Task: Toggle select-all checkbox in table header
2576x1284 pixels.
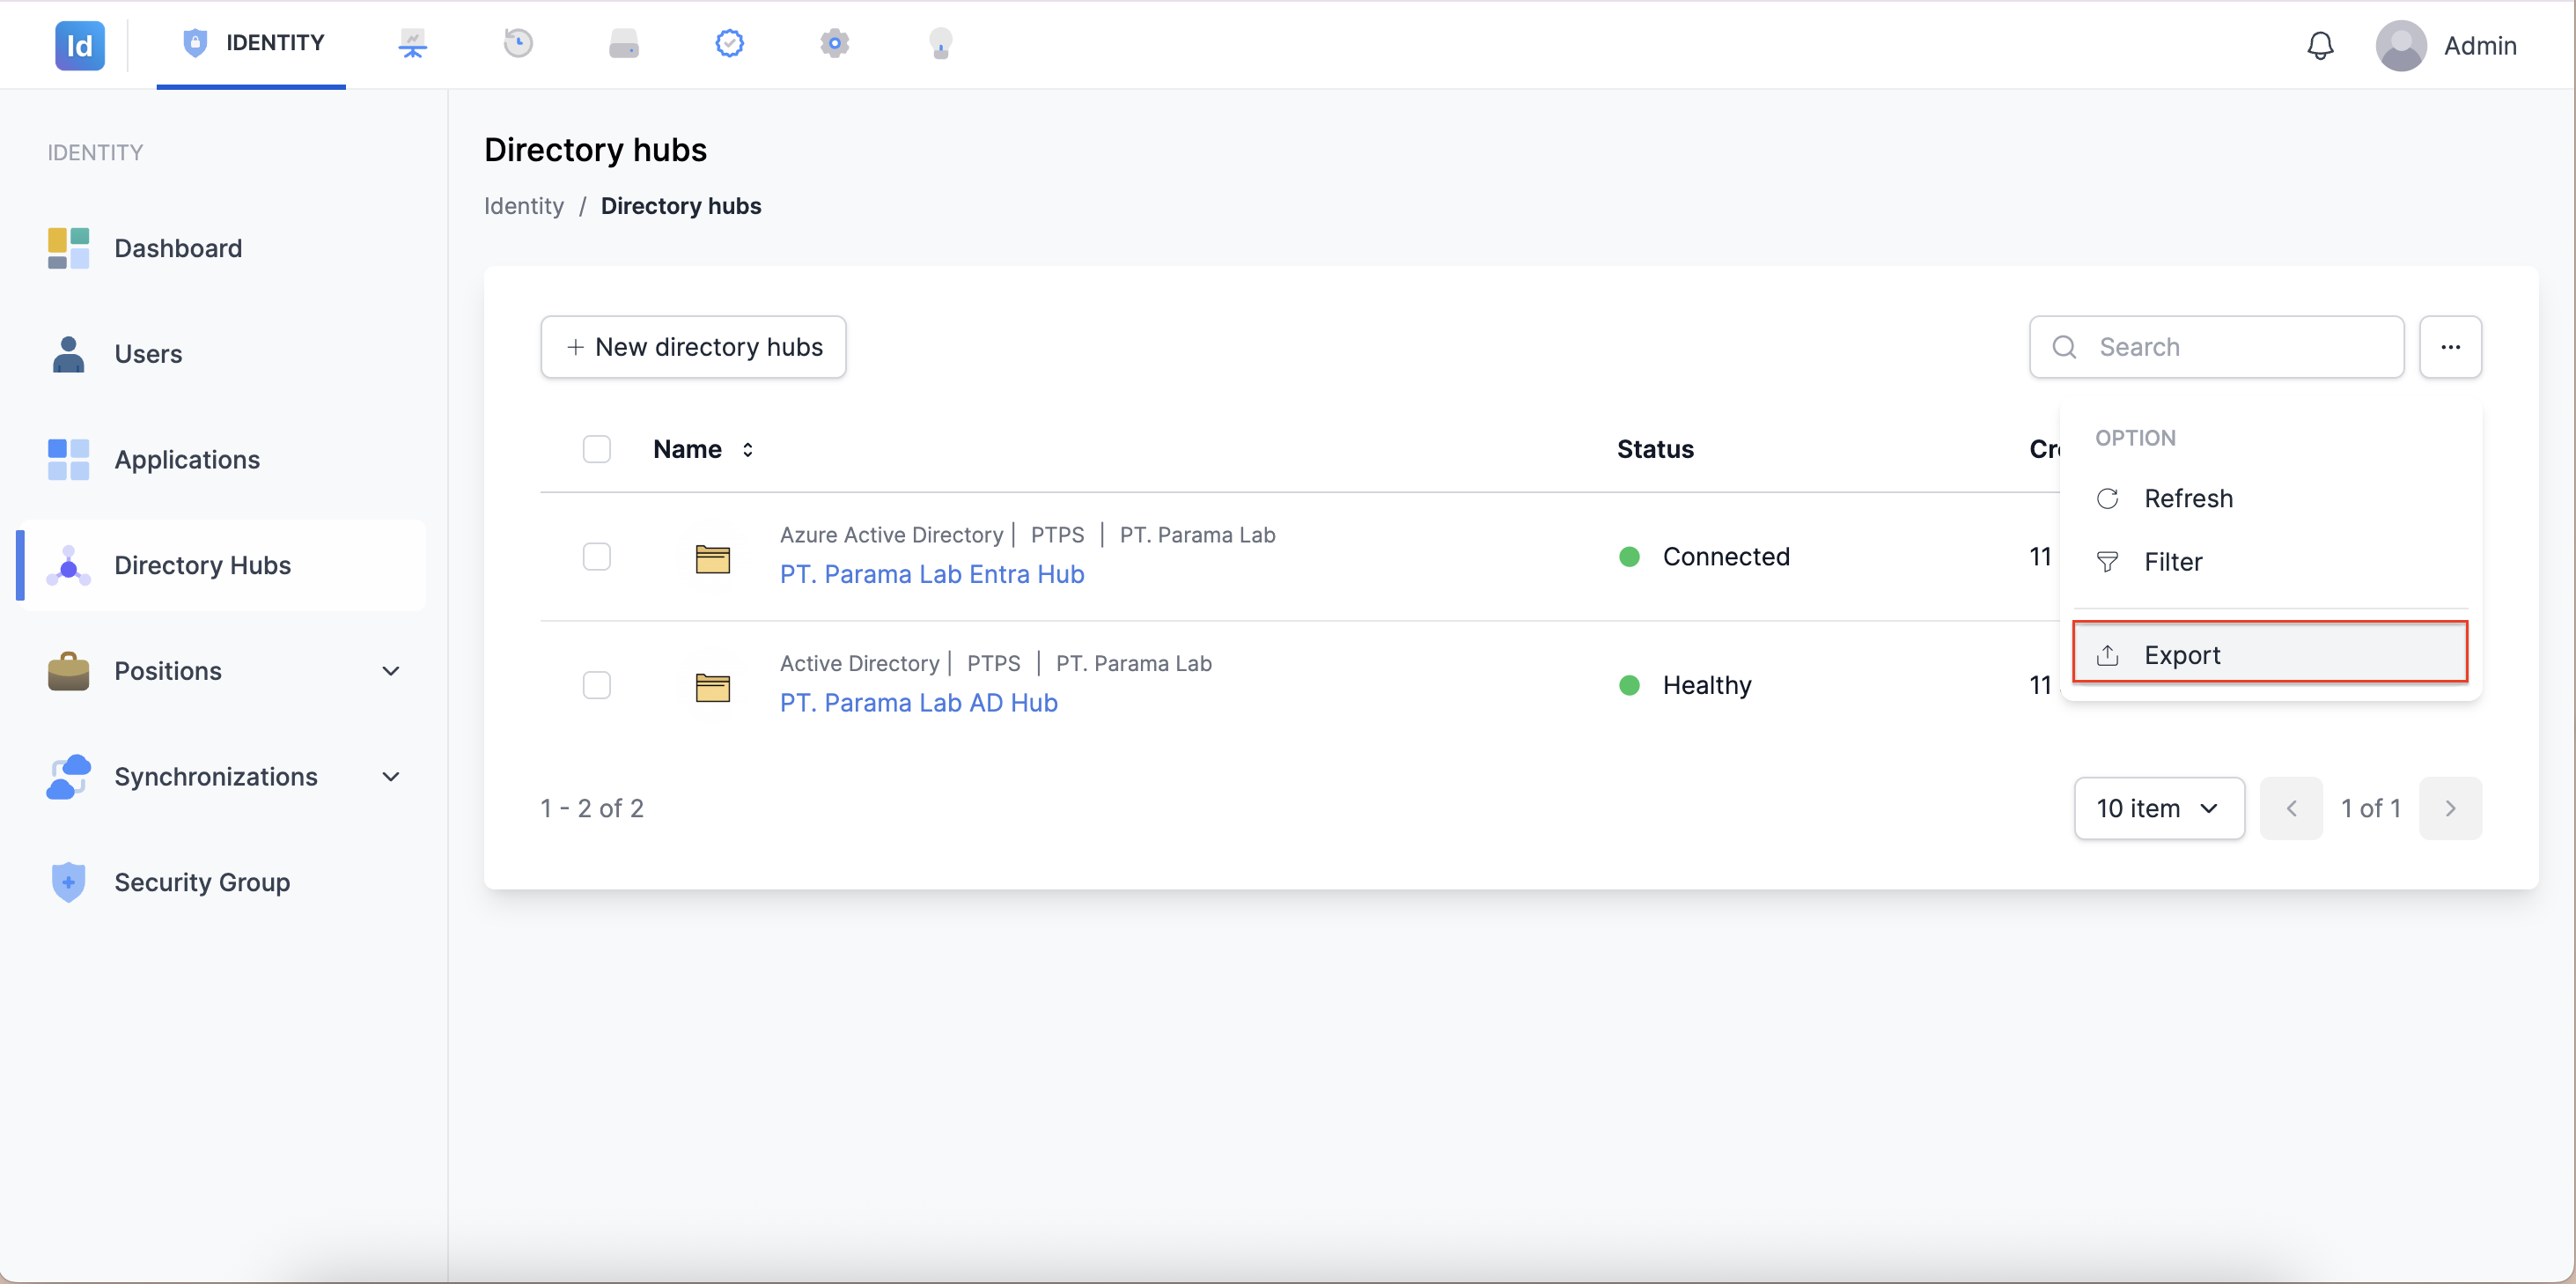Action: pyautogui.click(x=596, y=449)
